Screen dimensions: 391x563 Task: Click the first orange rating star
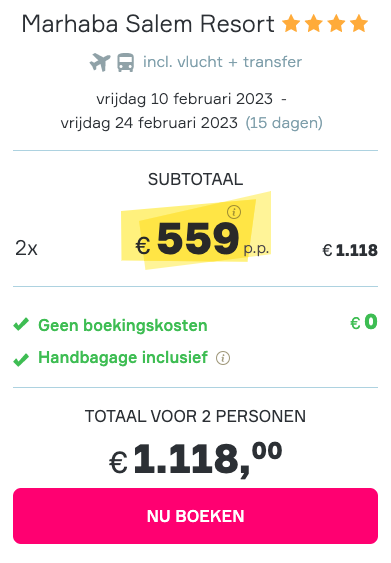pos(291,24)
